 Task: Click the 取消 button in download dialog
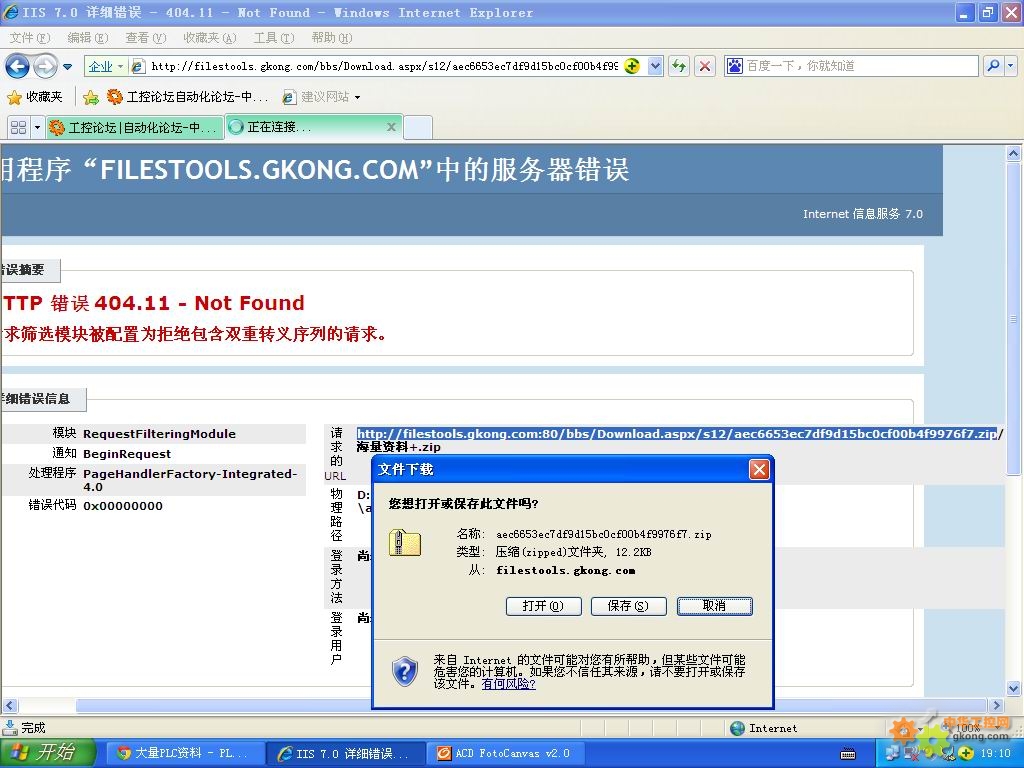click(714, 606)
